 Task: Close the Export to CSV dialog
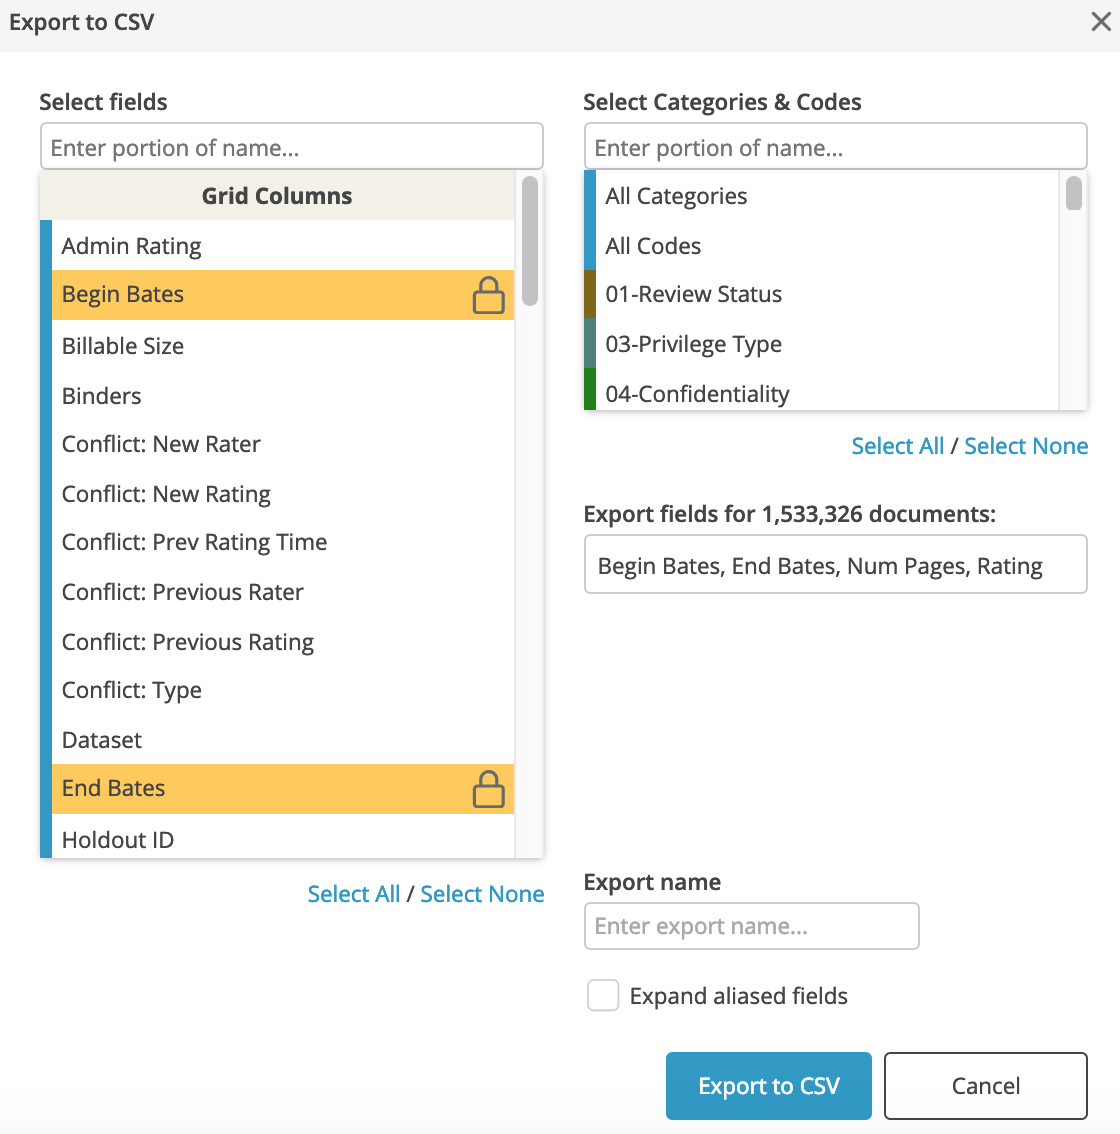pos(1100,22)
